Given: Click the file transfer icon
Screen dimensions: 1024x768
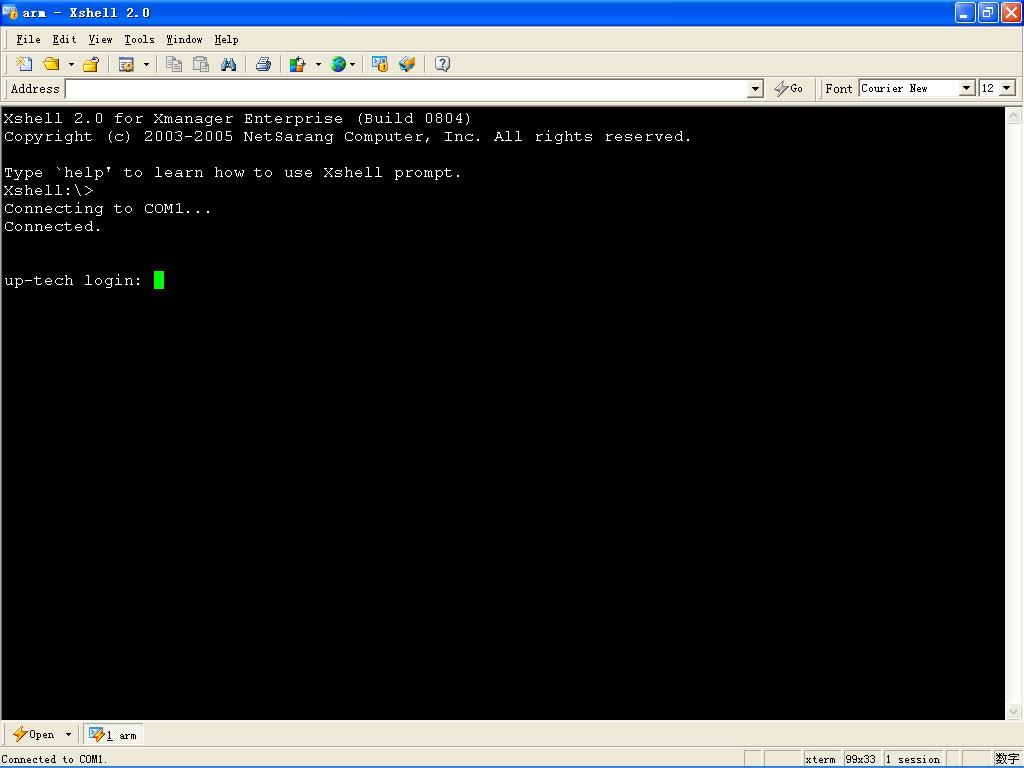Looking at the screenshot, I should (407, 64).
